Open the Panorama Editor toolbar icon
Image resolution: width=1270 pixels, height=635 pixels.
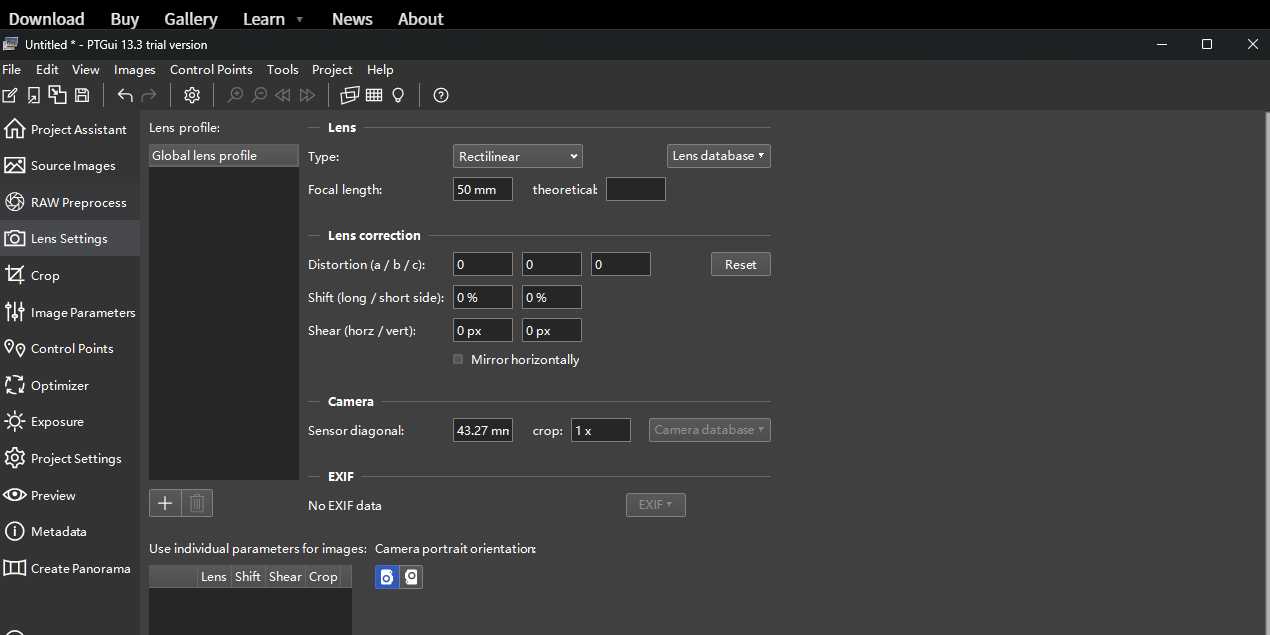(x=349, y=95)
